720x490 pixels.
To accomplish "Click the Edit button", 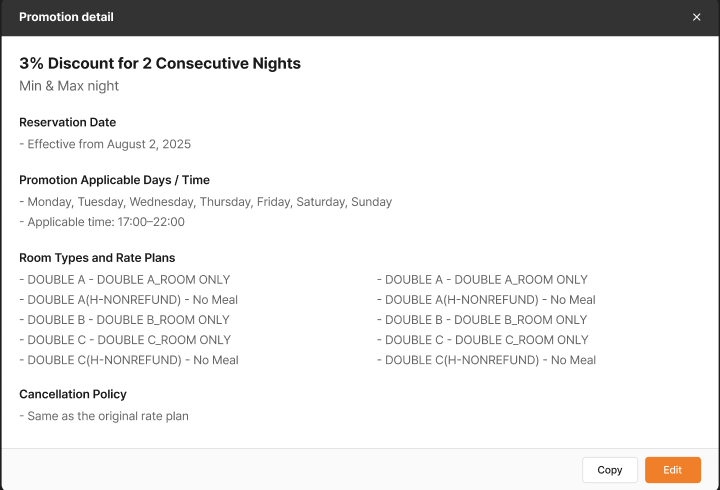I will click(x=672, y=470).
